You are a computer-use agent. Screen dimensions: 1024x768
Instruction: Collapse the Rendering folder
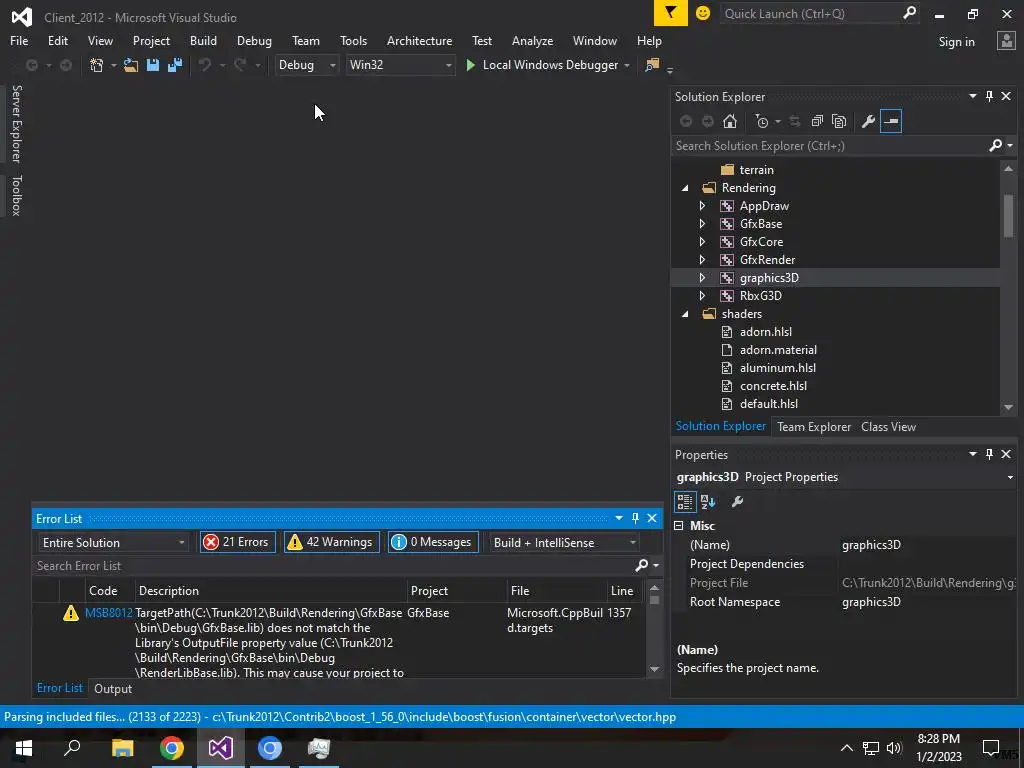pos(685,188)
